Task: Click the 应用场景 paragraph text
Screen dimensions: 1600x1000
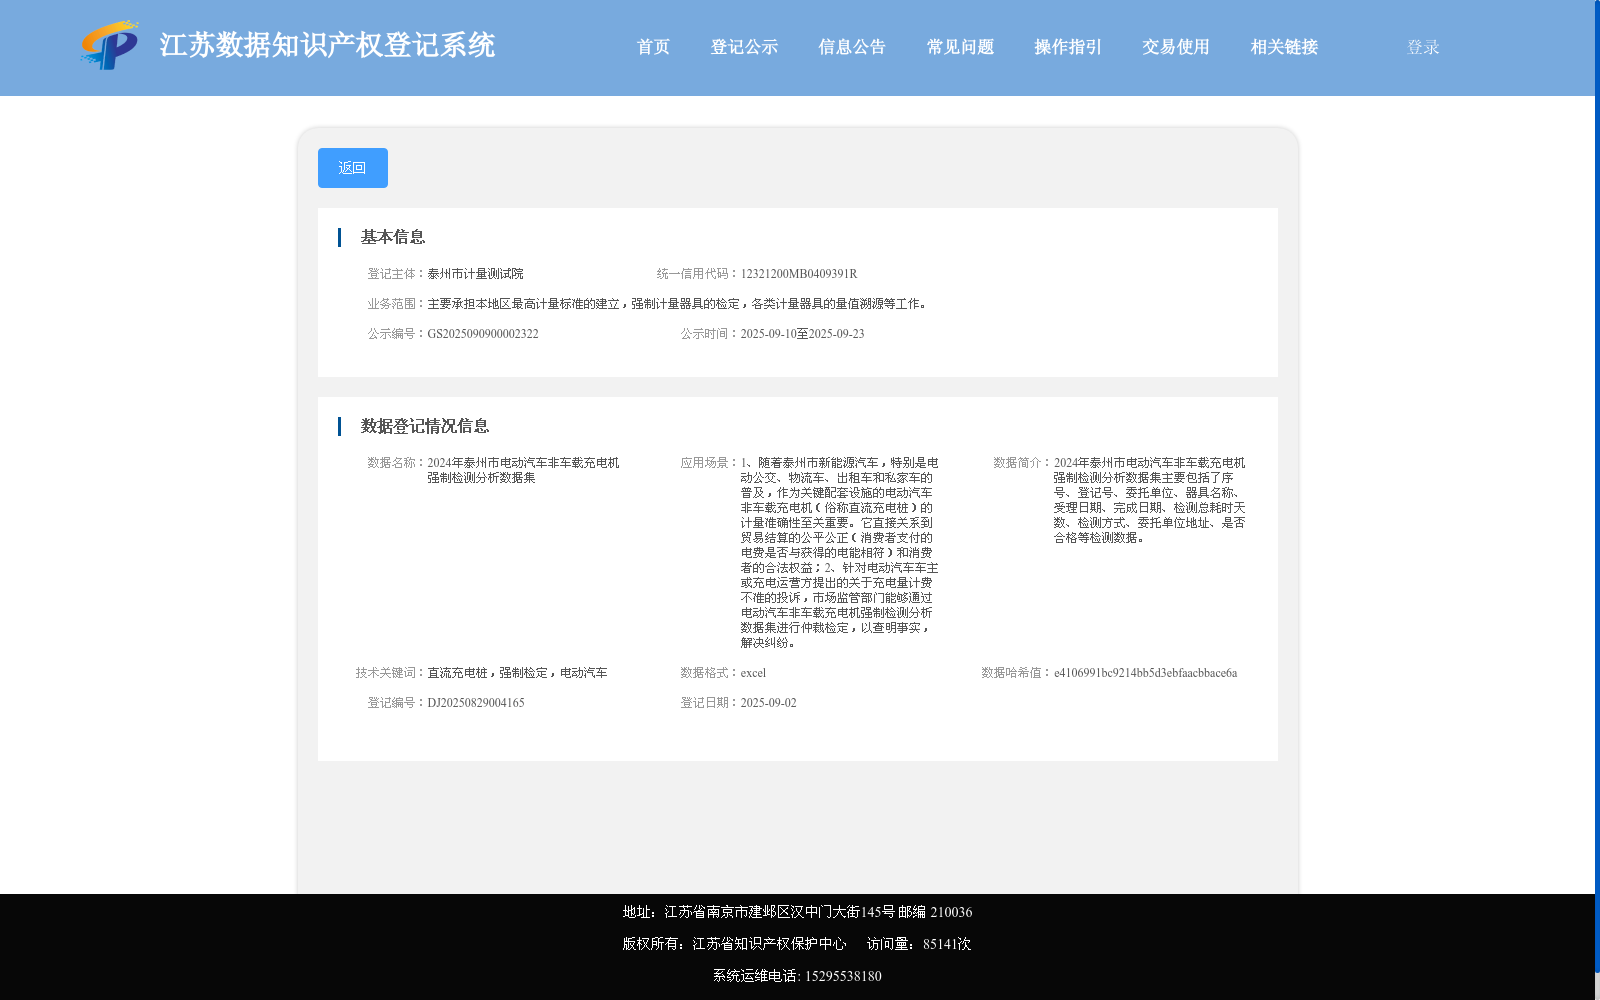Action: click(839, 553)
